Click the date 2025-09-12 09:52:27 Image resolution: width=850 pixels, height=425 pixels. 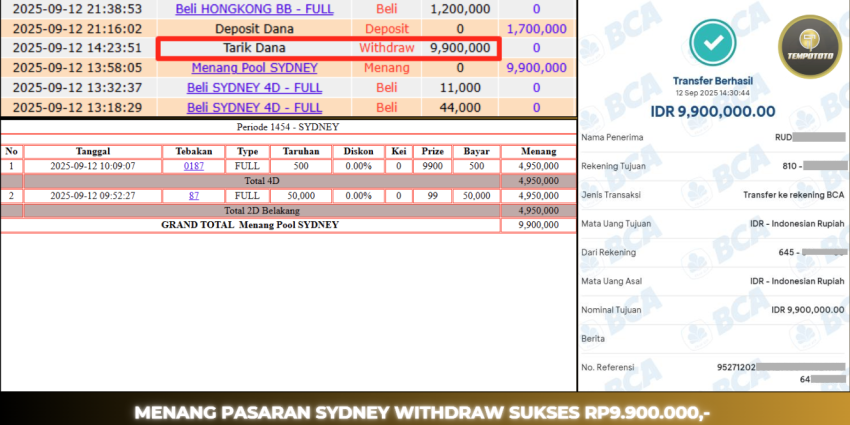[93, 196]
